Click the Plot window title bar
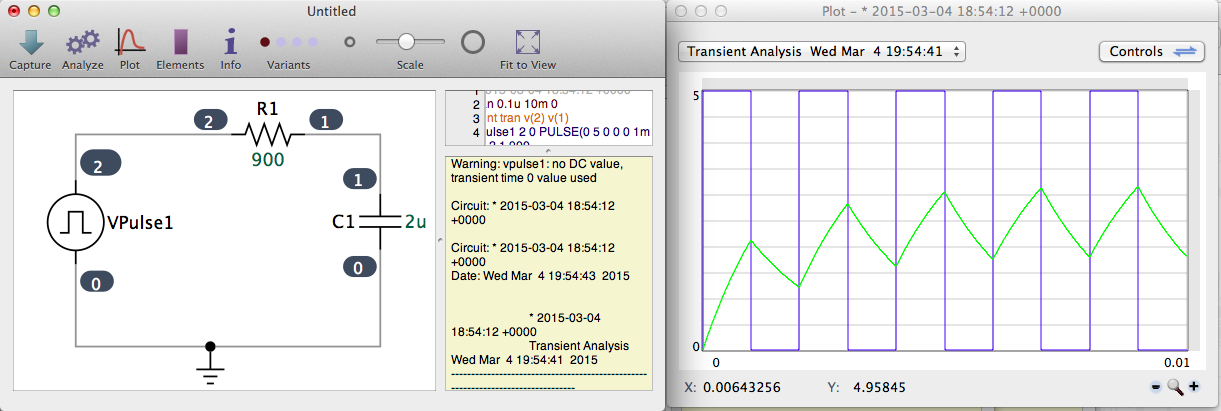Image resolution: width=1221 pixels, height=411 pixels. [944, 11]
